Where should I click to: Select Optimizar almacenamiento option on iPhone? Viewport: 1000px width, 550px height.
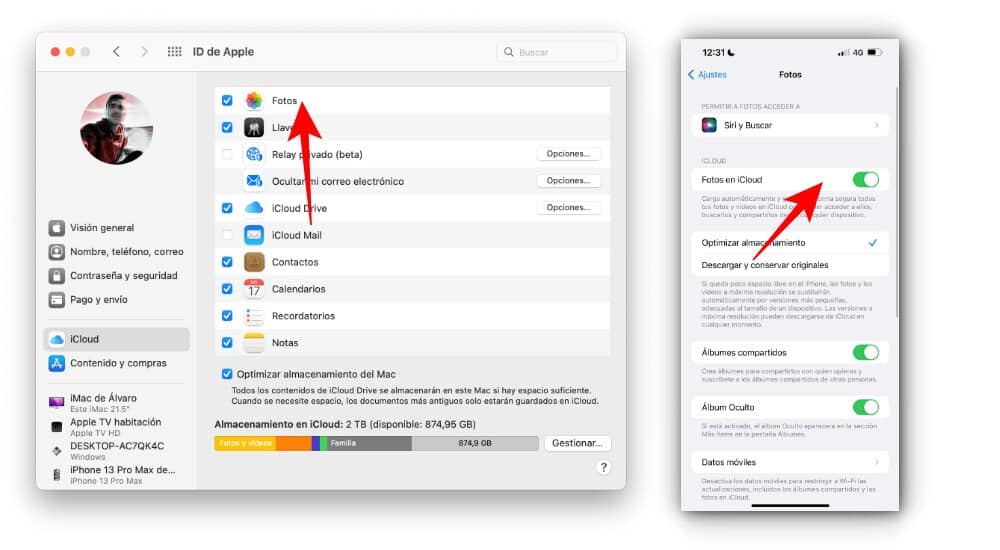pyautogui.click(x=790, y=242)
